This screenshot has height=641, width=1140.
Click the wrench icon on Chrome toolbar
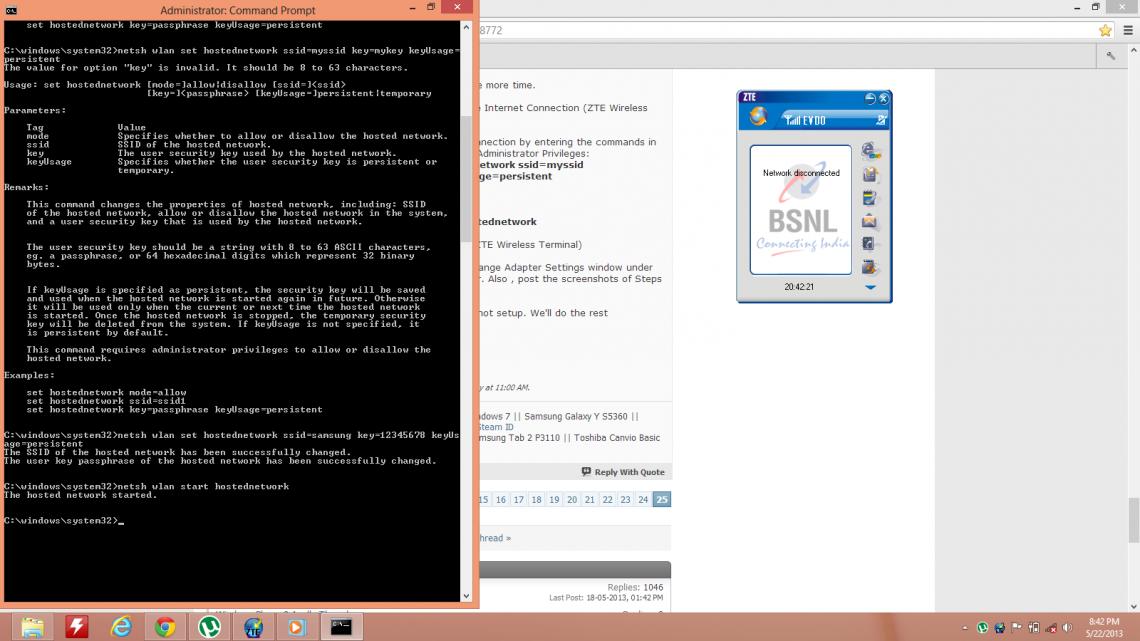1111,57
